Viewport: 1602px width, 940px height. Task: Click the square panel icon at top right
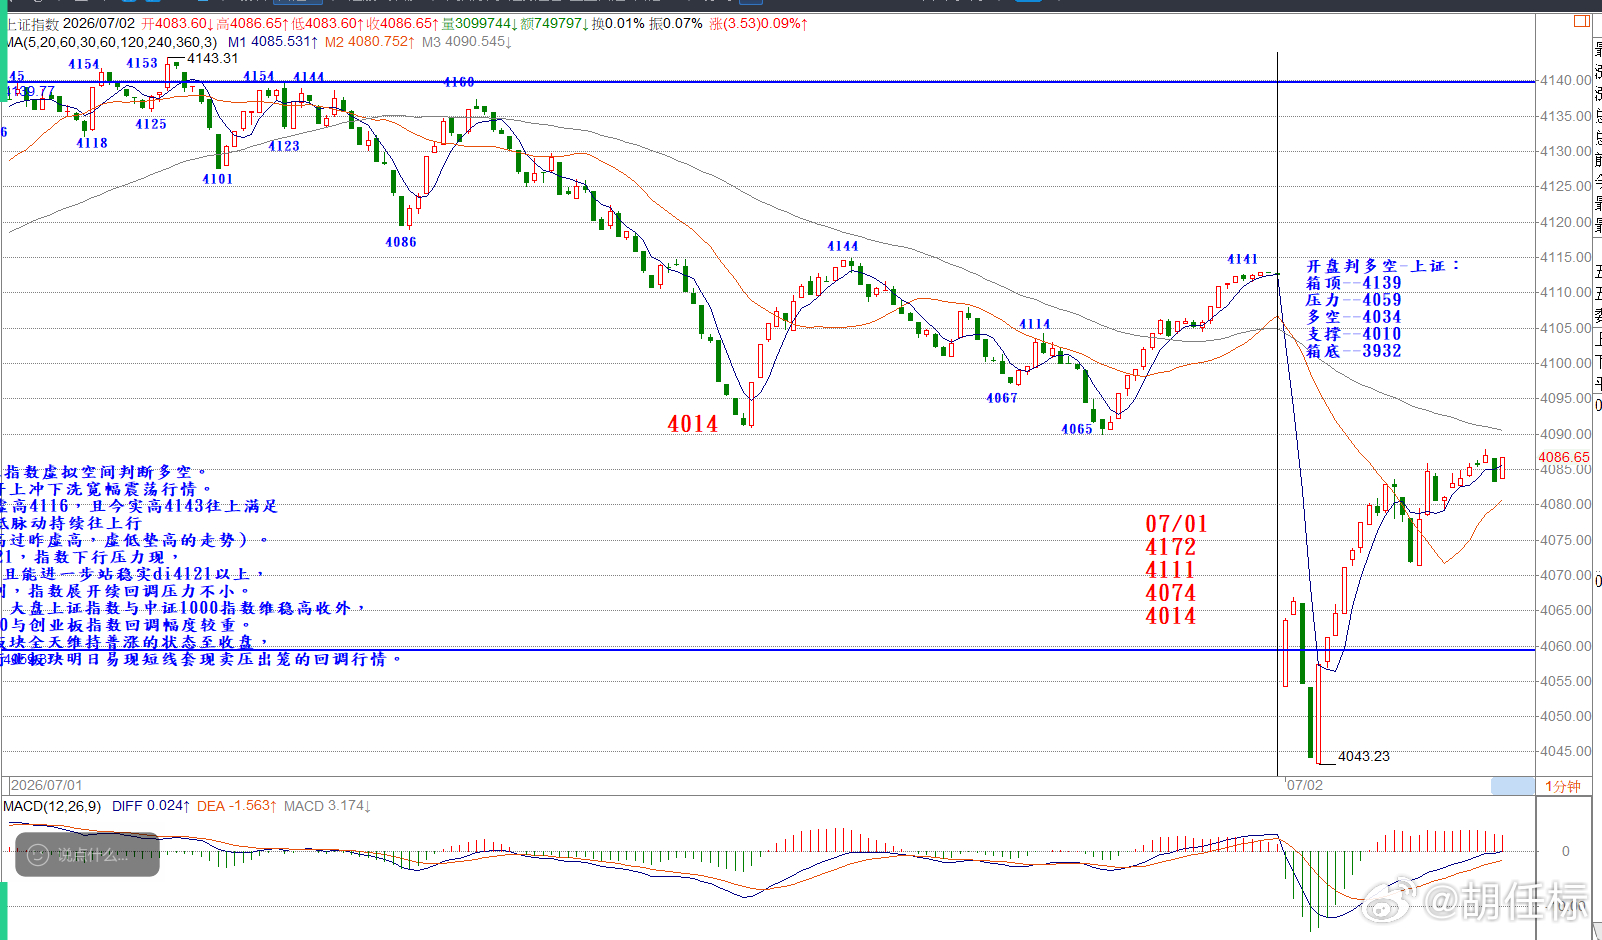pos(1581,21)
